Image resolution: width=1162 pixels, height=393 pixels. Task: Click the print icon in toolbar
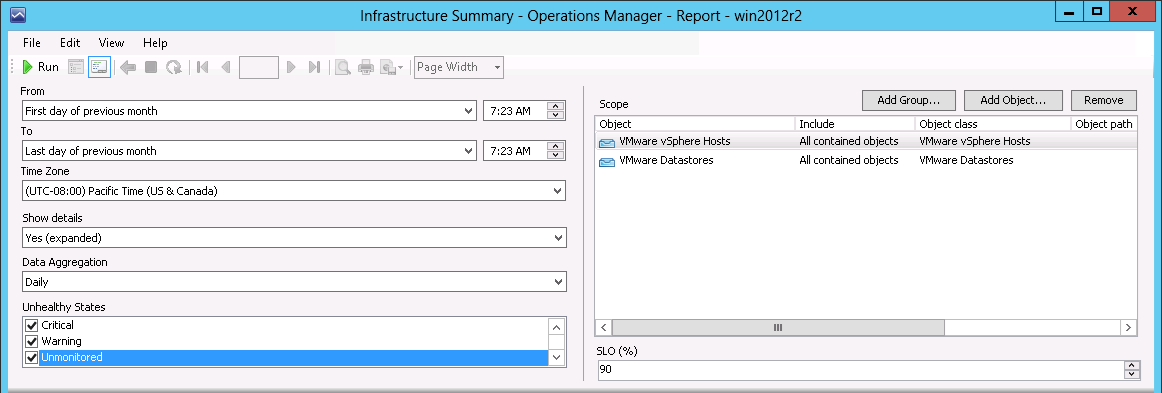[365, 67]
